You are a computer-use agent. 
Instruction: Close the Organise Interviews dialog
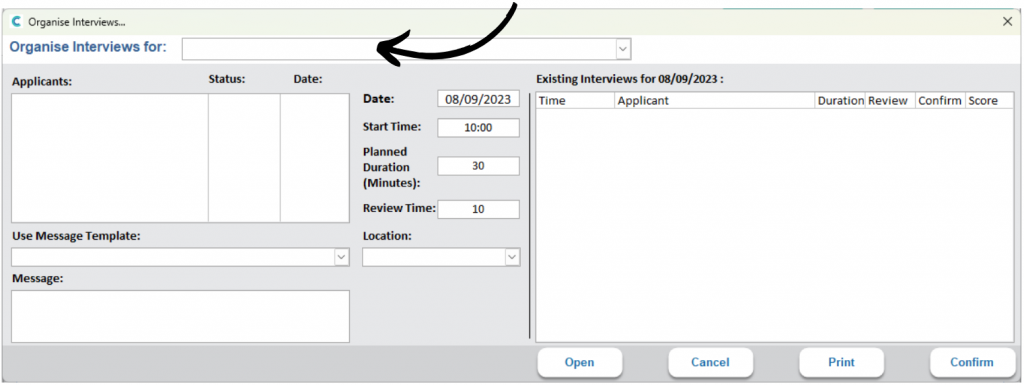tap(1007, 22)
